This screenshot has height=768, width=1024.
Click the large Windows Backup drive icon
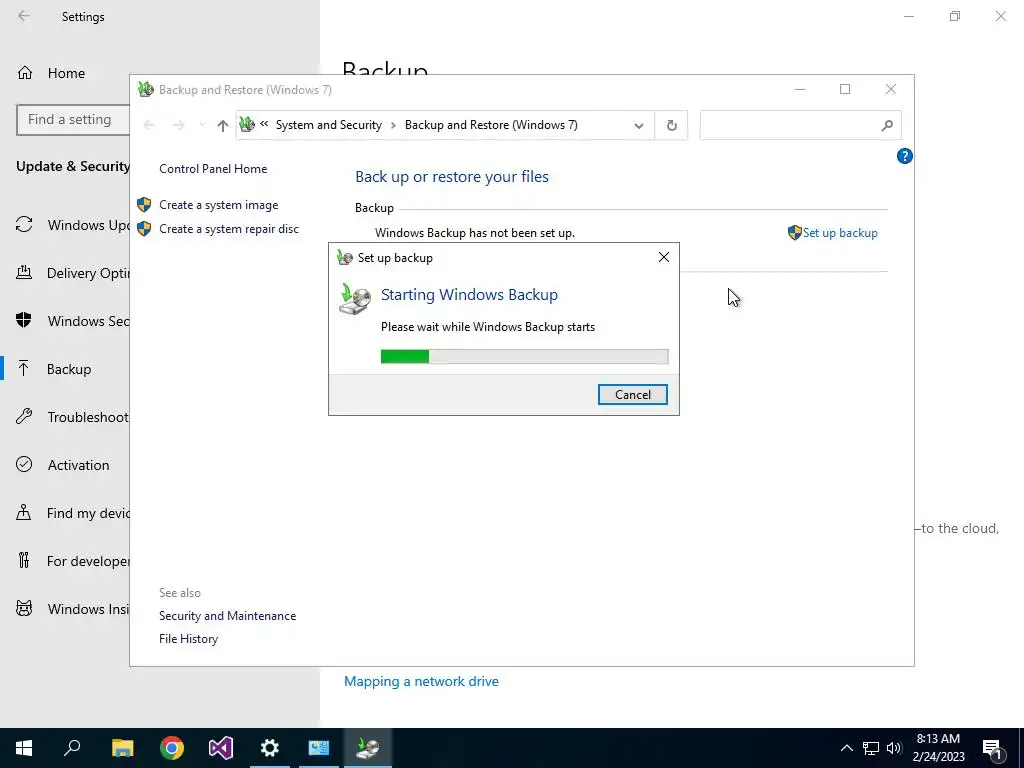point(354,300)
